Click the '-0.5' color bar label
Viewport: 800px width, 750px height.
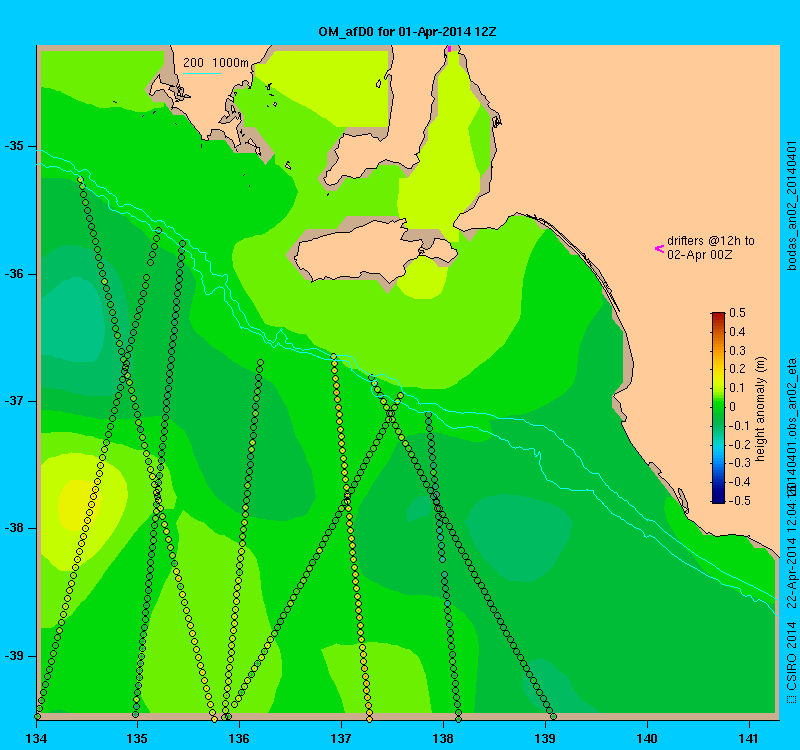click(739, 501)
